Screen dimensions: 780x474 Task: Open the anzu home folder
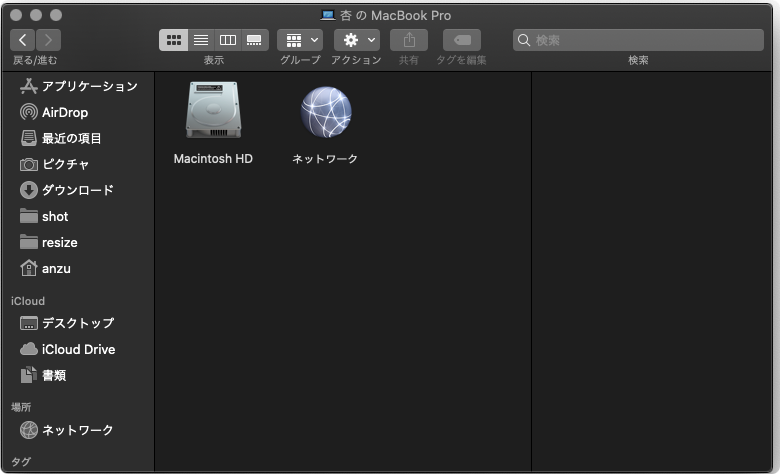tap(79, 269)
